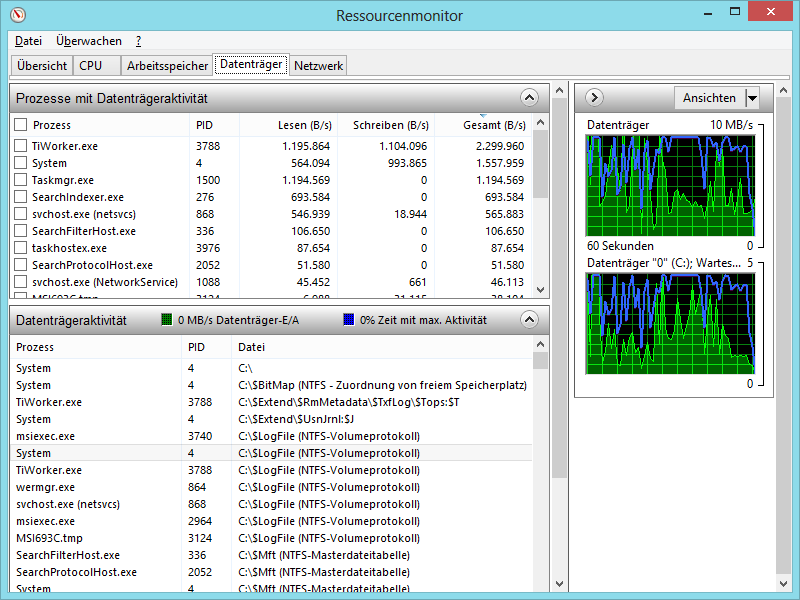The width and height of the screenshot is (800, 600).
Task: Select all processes via header checkbox
Action: pyautogui.click(x=20, y=124)
